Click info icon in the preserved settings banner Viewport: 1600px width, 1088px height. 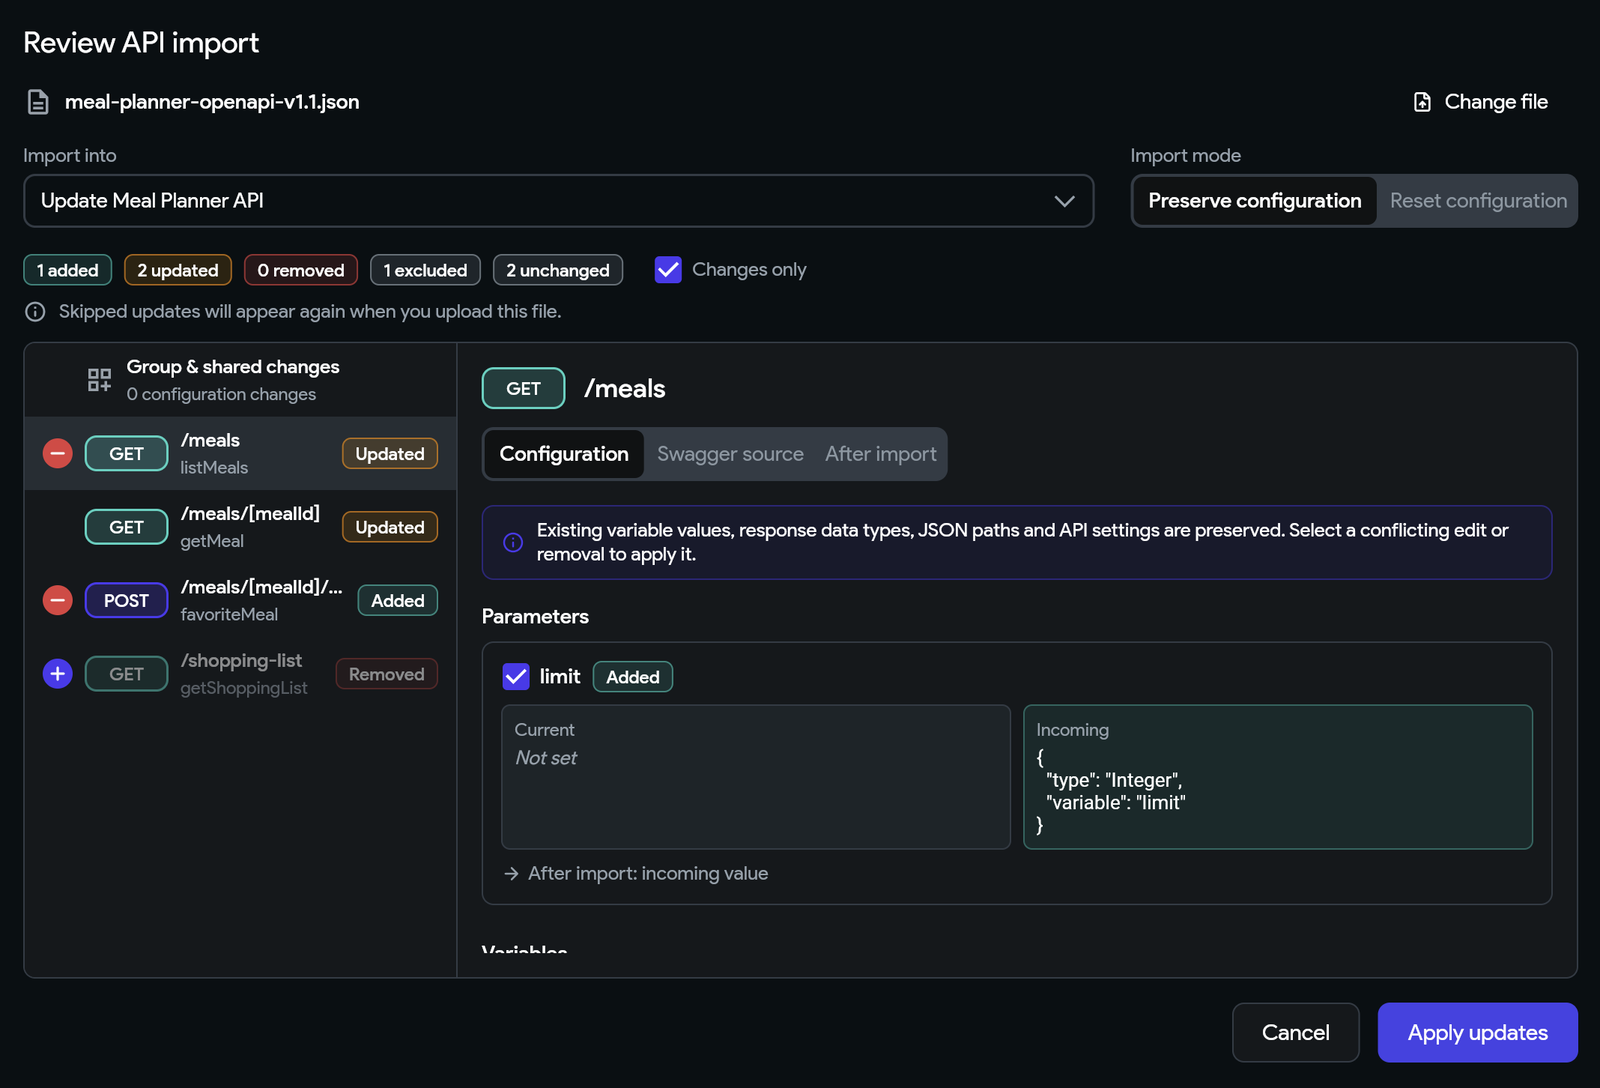point(513,542)
